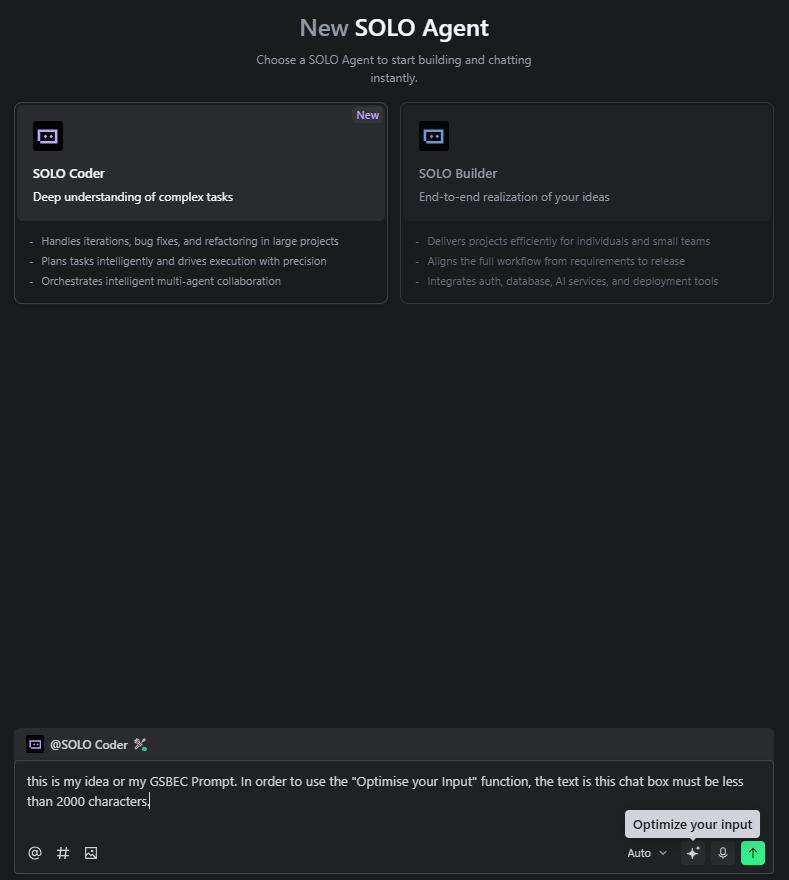The image size is (789, 880).
Task: Click the @SOLO Coder label above chat input
Action: tap(89, 745)
